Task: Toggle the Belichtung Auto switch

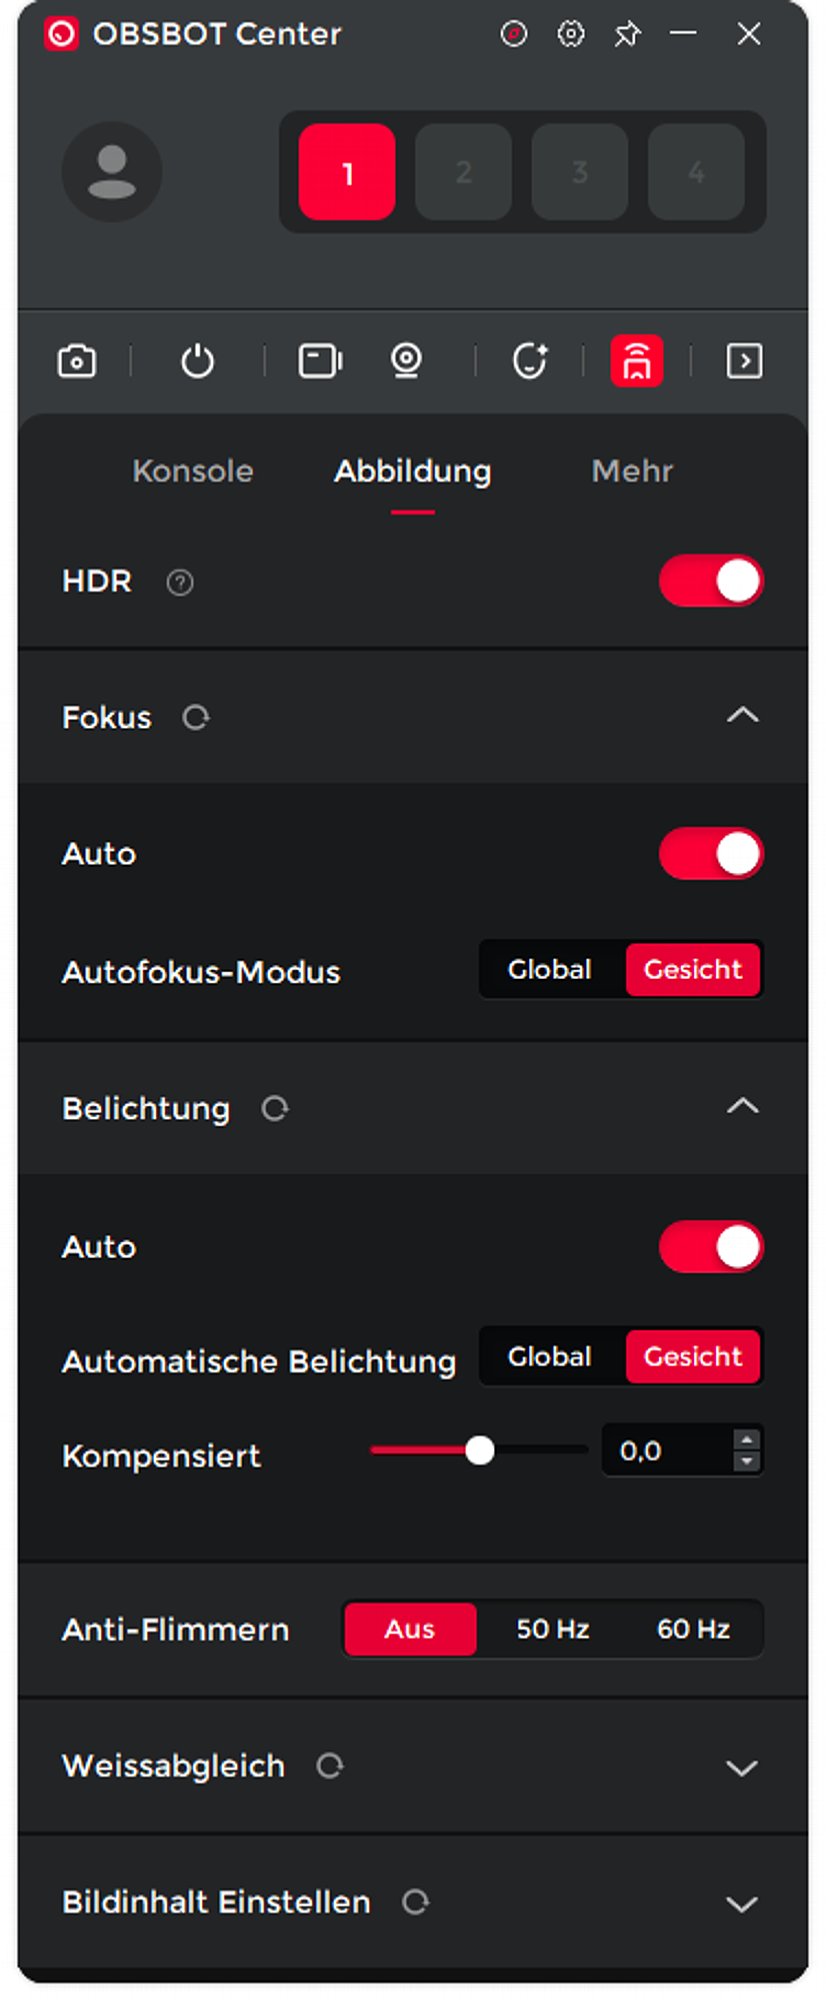Action: coord(711,1247)
